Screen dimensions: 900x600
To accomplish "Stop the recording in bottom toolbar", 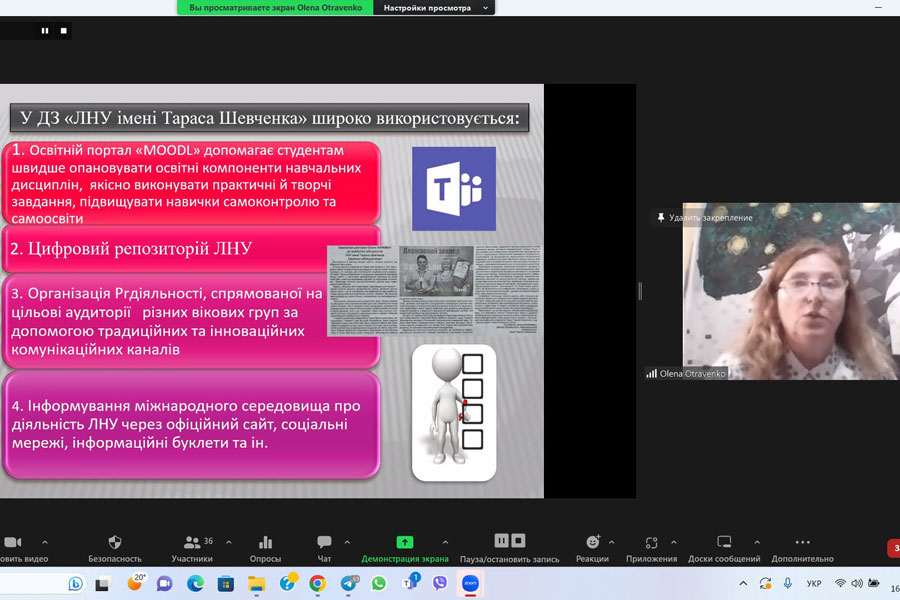I will point(517,541).
